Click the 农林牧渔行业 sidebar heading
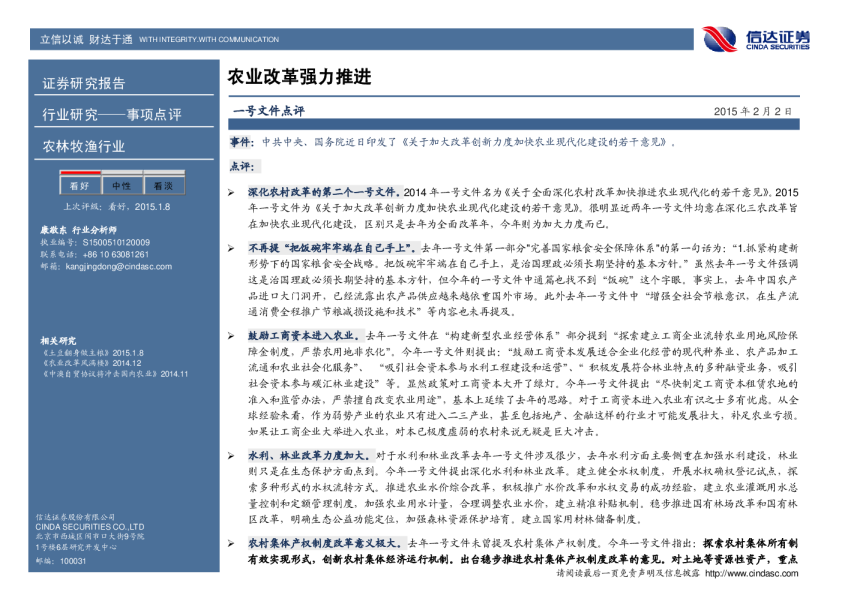Image resolution: width=842 pixels, height=595 pixels. (84, 146)
